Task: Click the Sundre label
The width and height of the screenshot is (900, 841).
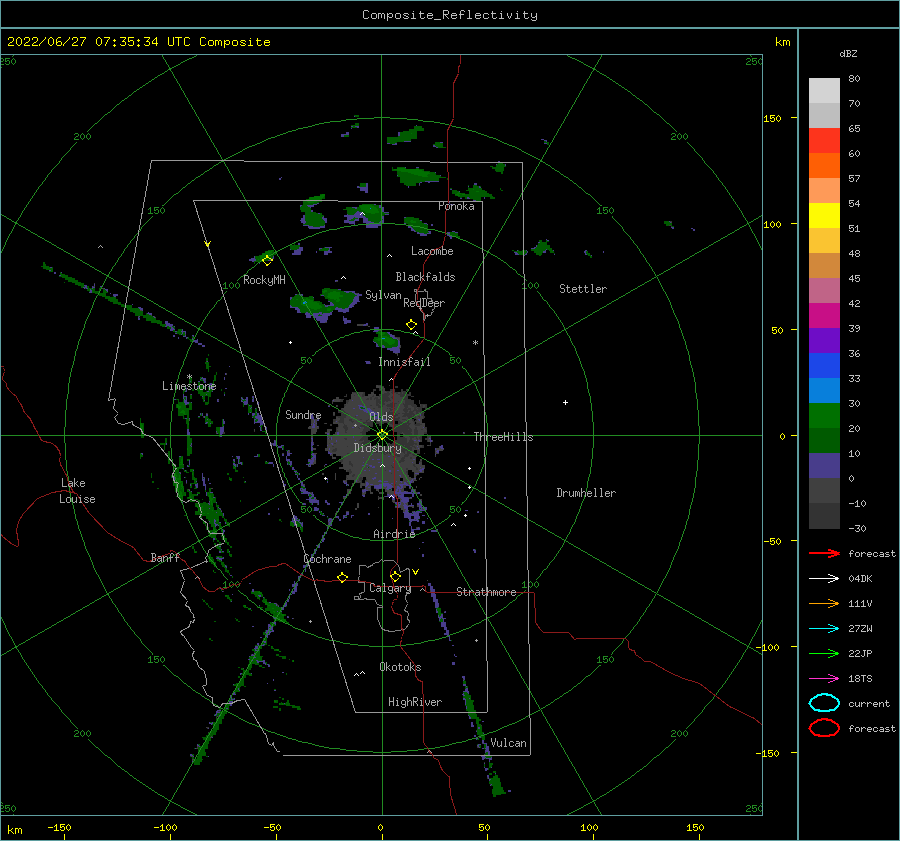Action: [x=303, y=414]
